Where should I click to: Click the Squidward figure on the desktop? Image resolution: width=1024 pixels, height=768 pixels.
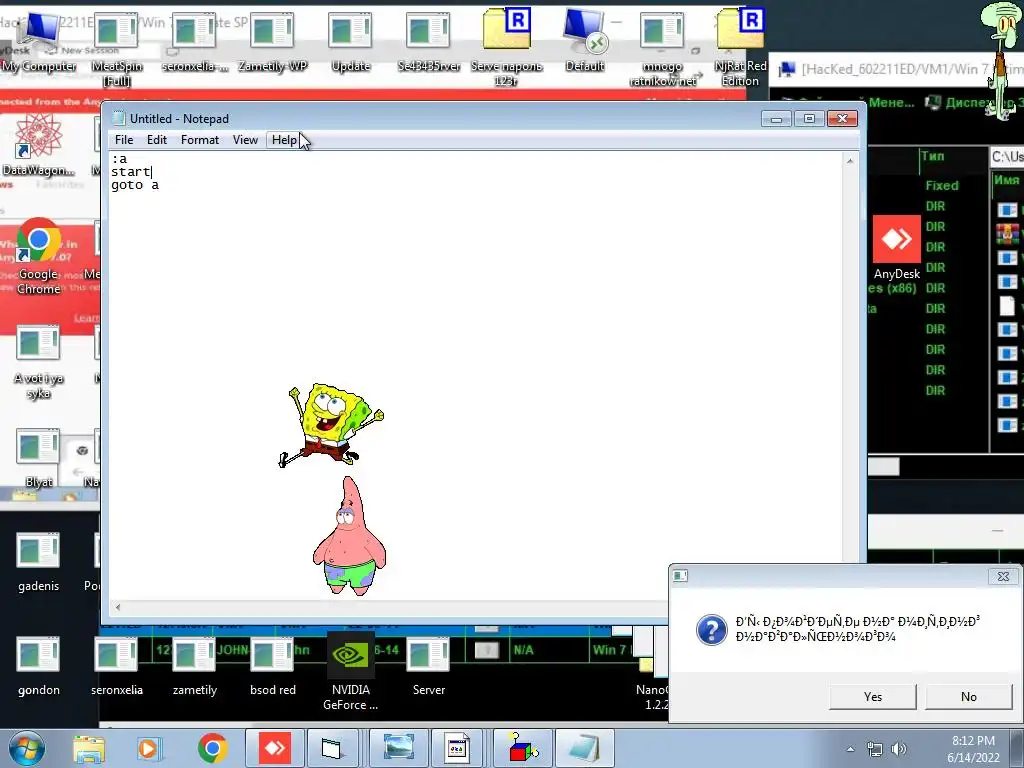click(x=1002, y=60)
